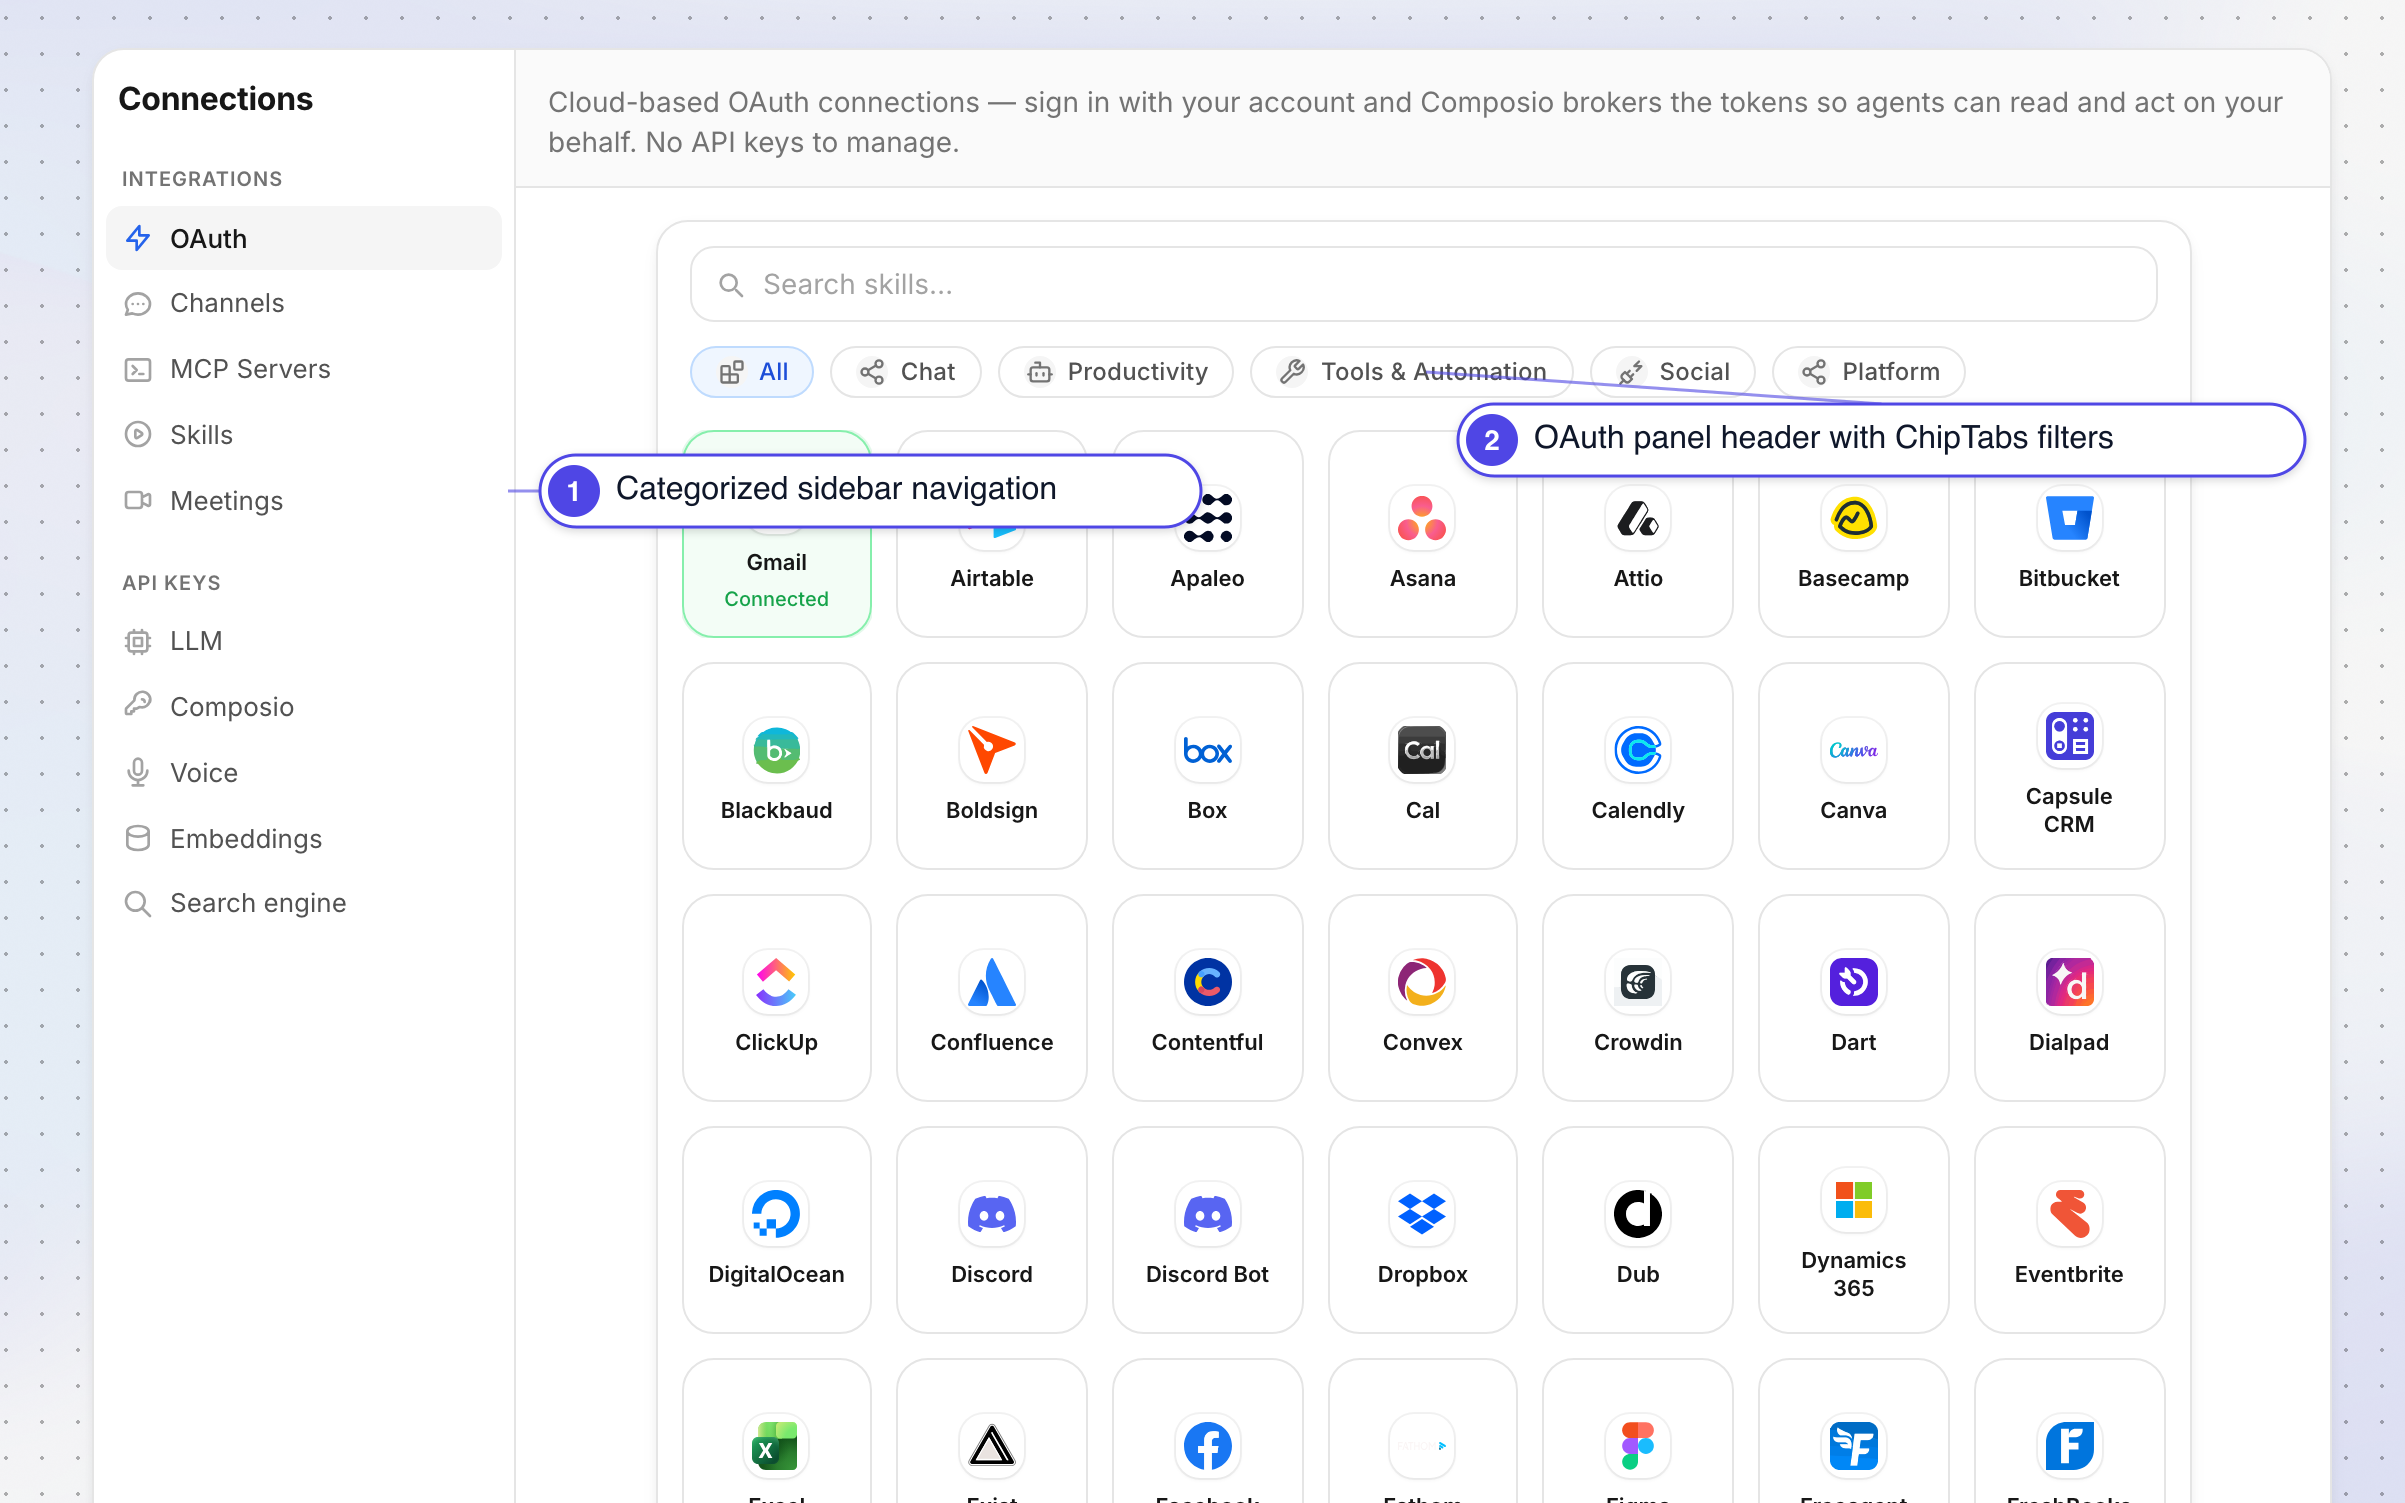Screen dimensions: 2405x1503
Task: Select the All filter chip
Action: click(752, 372)
